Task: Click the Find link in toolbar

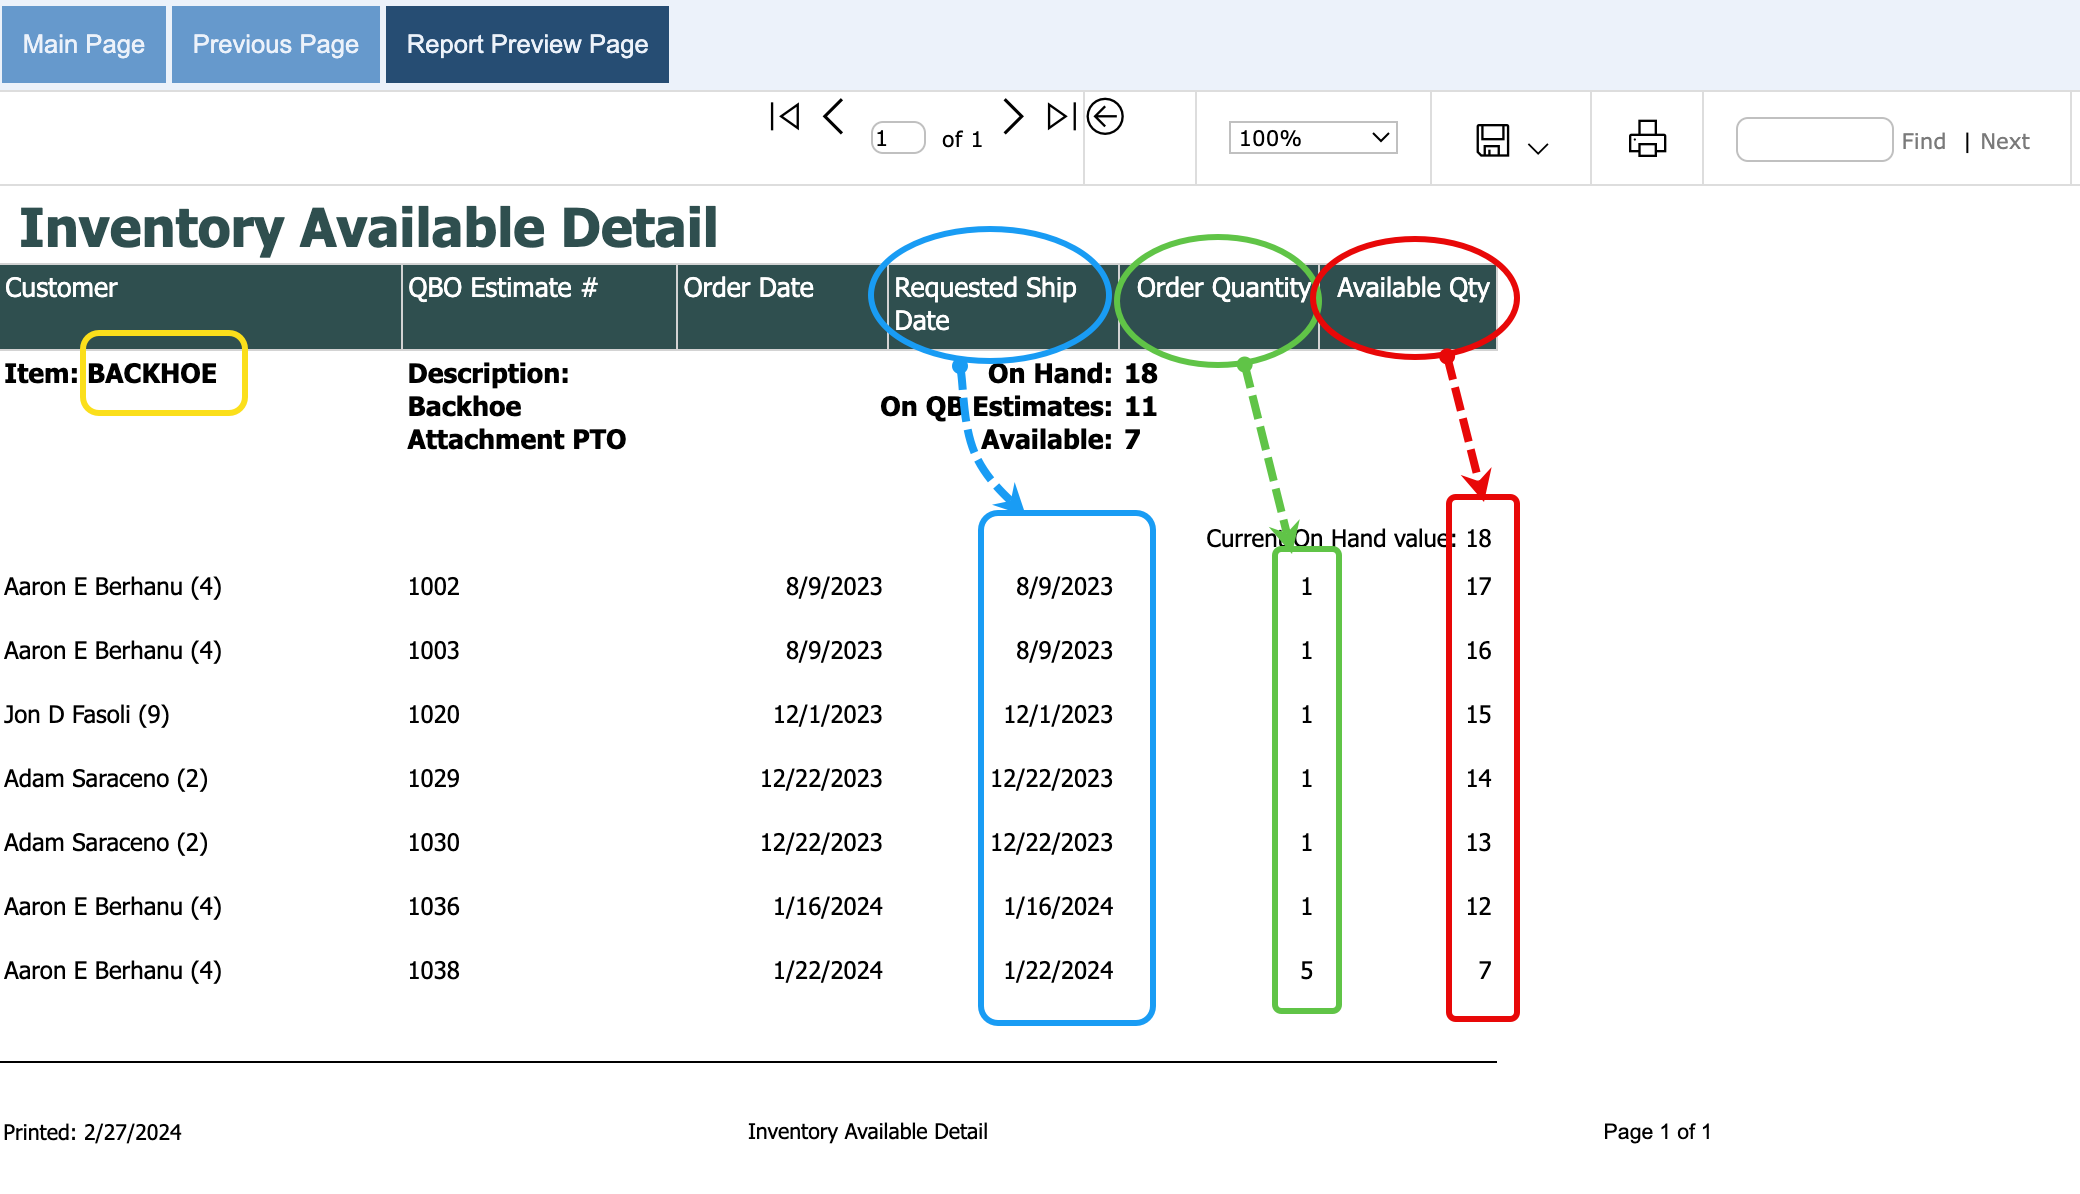Action: pos(1923,141)
